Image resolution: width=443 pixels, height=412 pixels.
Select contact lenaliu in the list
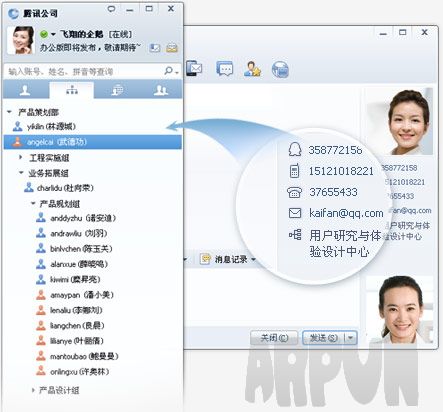76,310
